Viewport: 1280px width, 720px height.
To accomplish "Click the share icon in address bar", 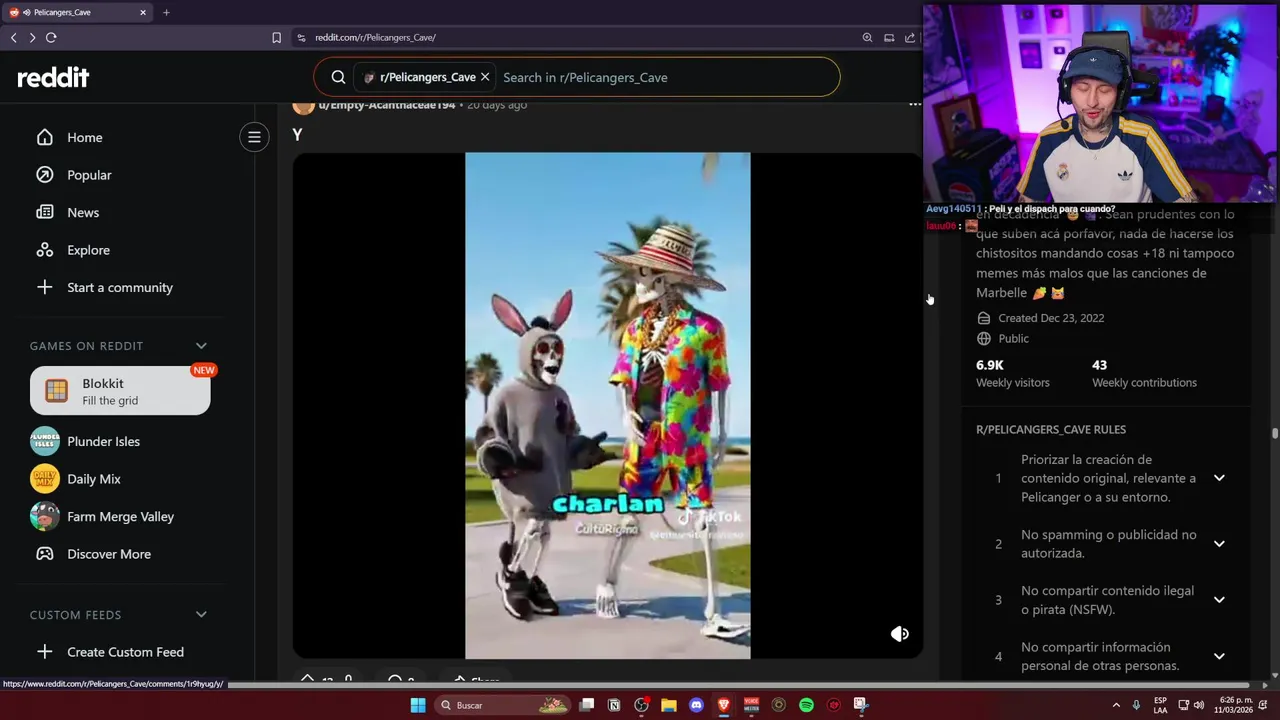I will coord(910,37).
